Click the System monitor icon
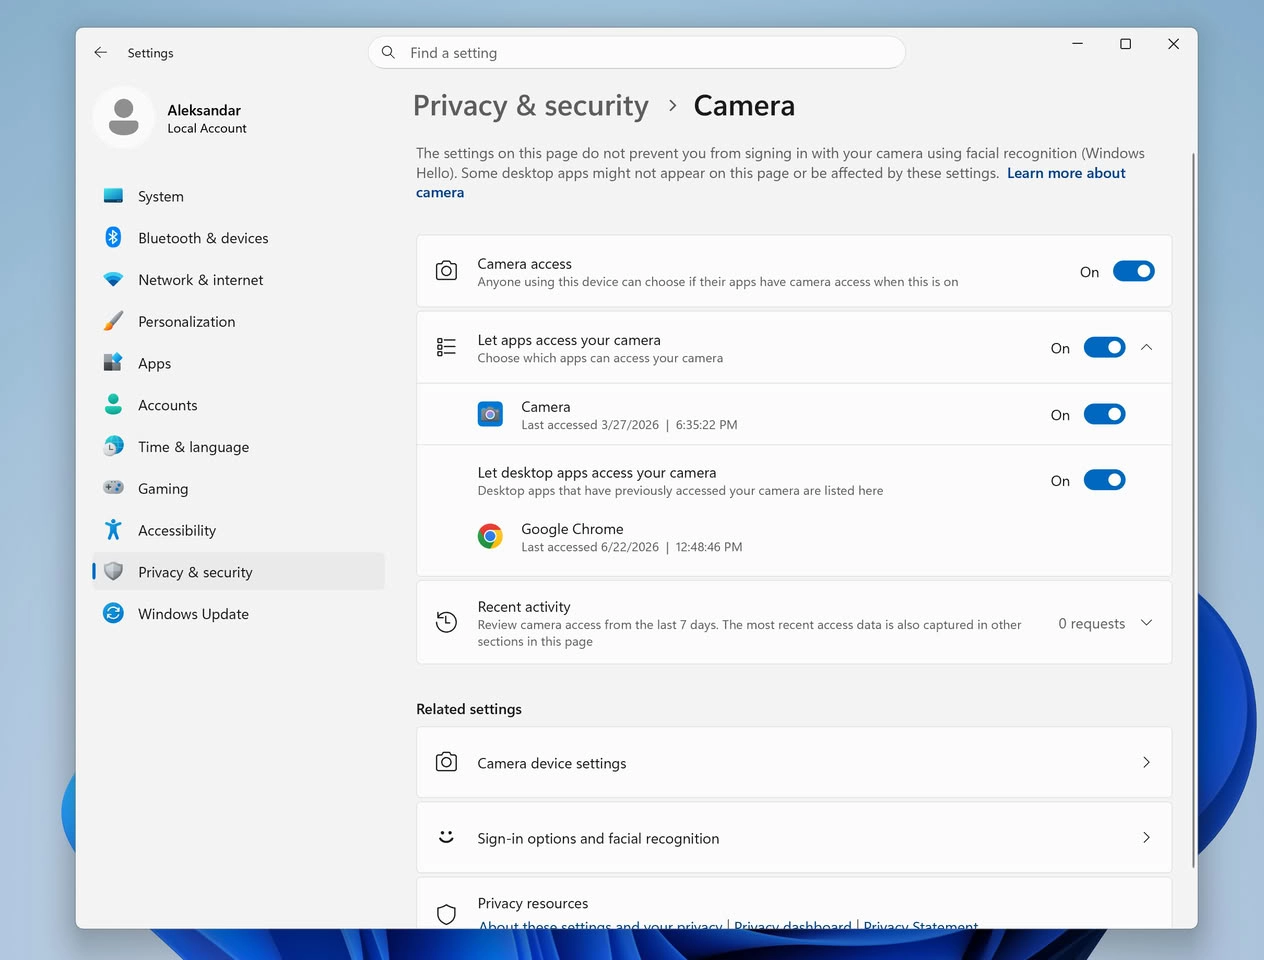This screenshot has height=960, width=1264. tap(113, 196)
